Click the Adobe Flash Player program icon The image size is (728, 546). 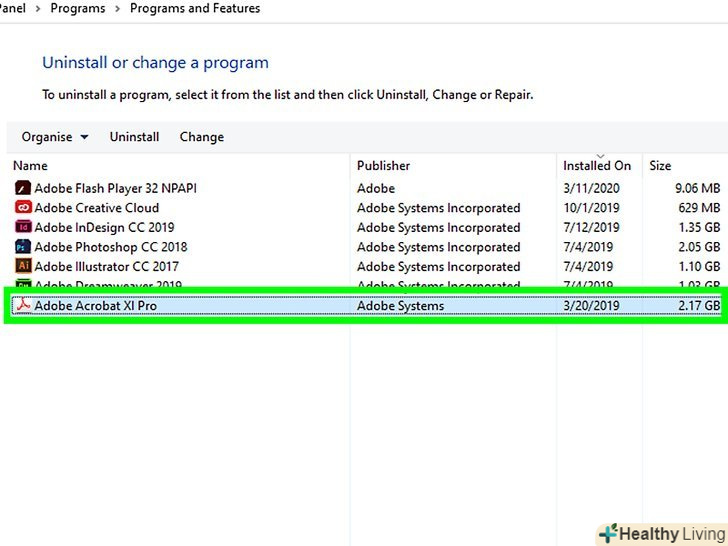(23, 188)
